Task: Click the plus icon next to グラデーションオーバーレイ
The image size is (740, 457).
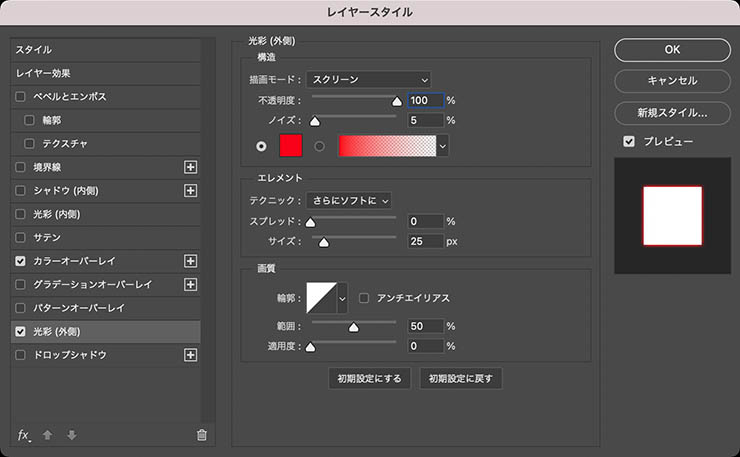Action: (x=191, y=285)
